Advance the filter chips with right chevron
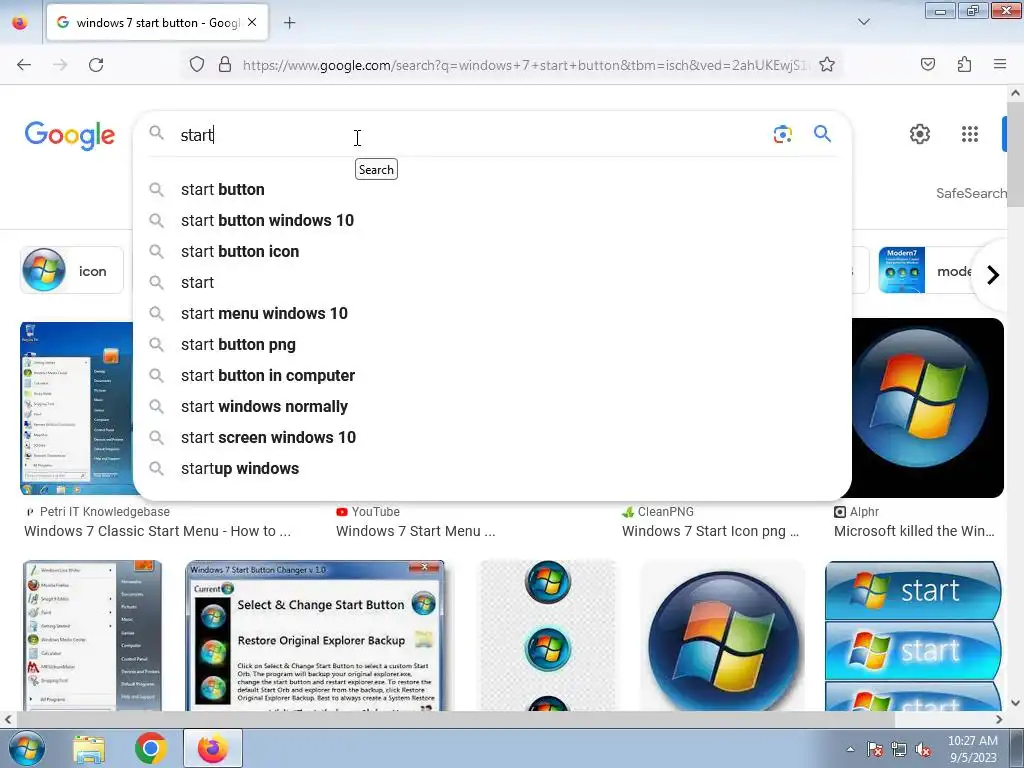 (x=992, y=274)
